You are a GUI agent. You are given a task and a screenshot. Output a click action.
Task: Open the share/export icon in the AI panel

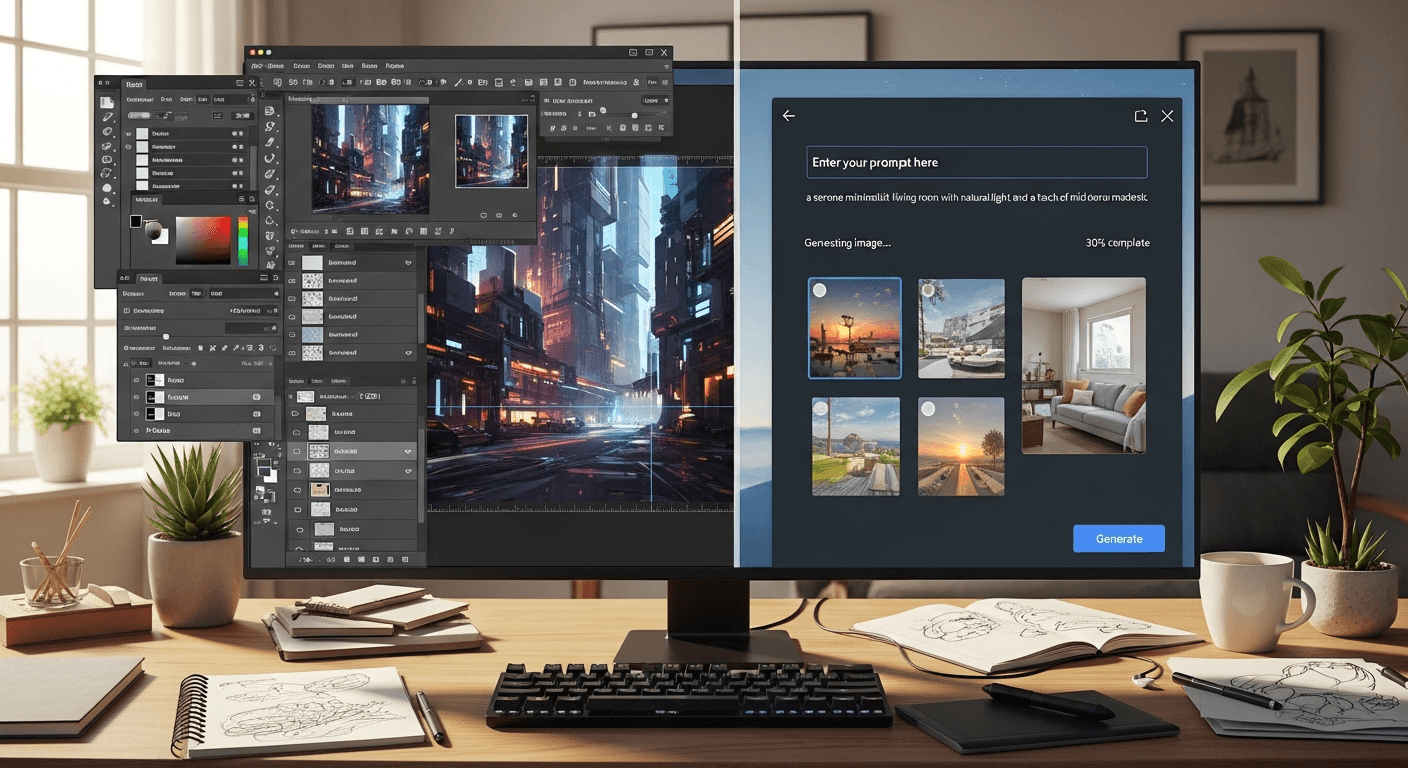[1141, 116]
